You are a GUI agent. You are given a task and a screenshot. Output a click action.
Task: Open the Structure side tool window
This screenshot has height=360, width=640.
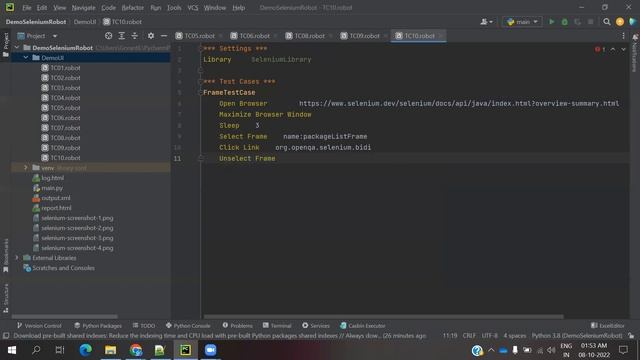pyautogui.click(x=5, y=298)
